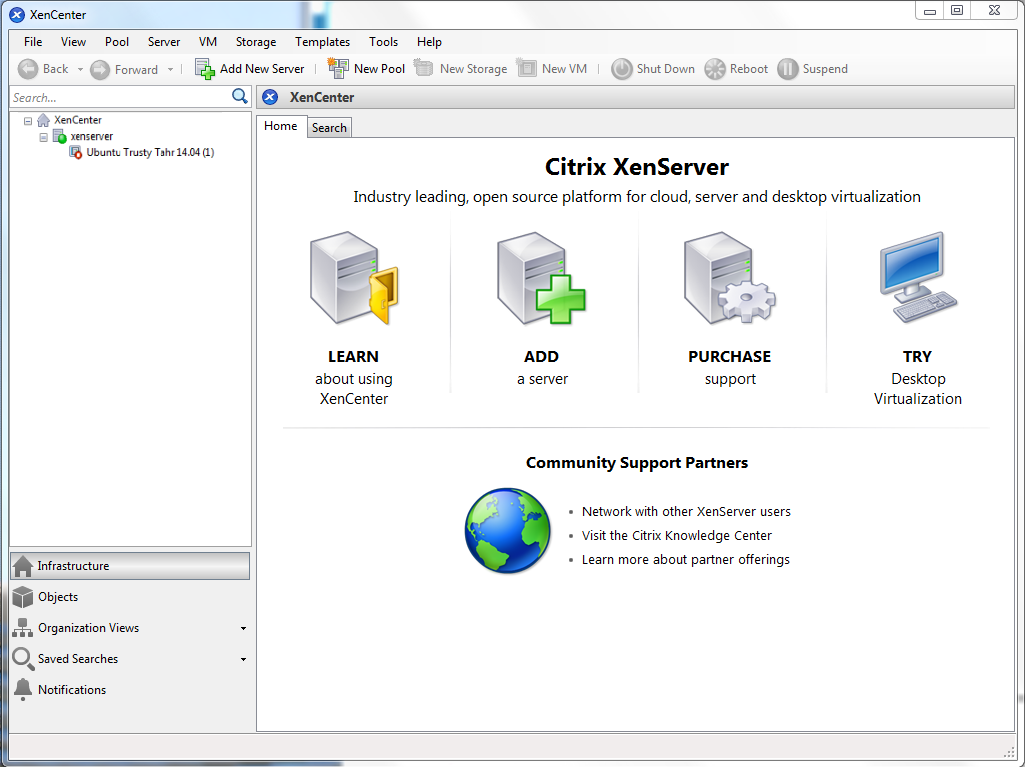The image size is (1025, 767).
Task: Click into the Search input field
Action: [x=121, y=97]
